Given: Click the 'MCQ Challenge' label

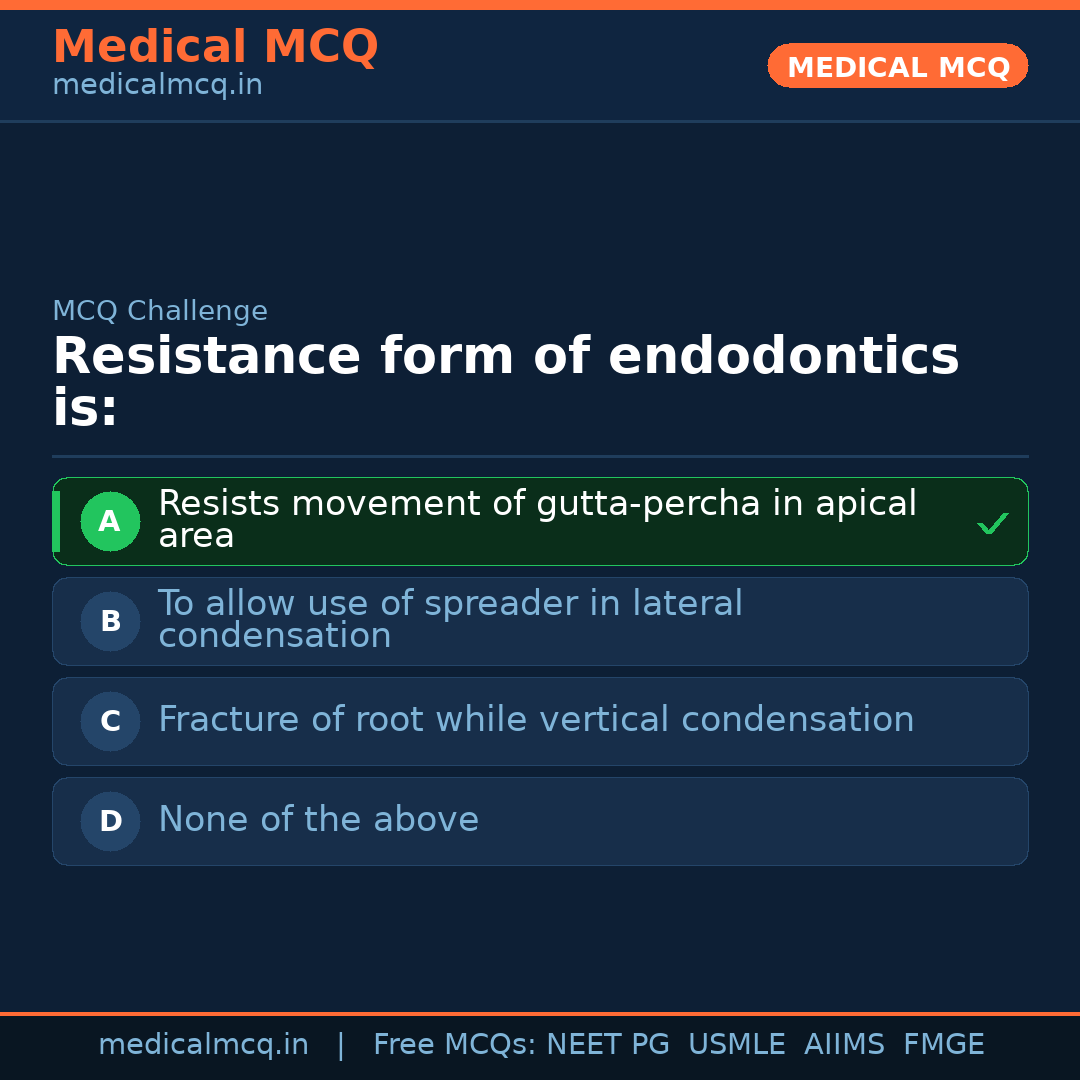Looking at the screenshot, I should [160, 312].
